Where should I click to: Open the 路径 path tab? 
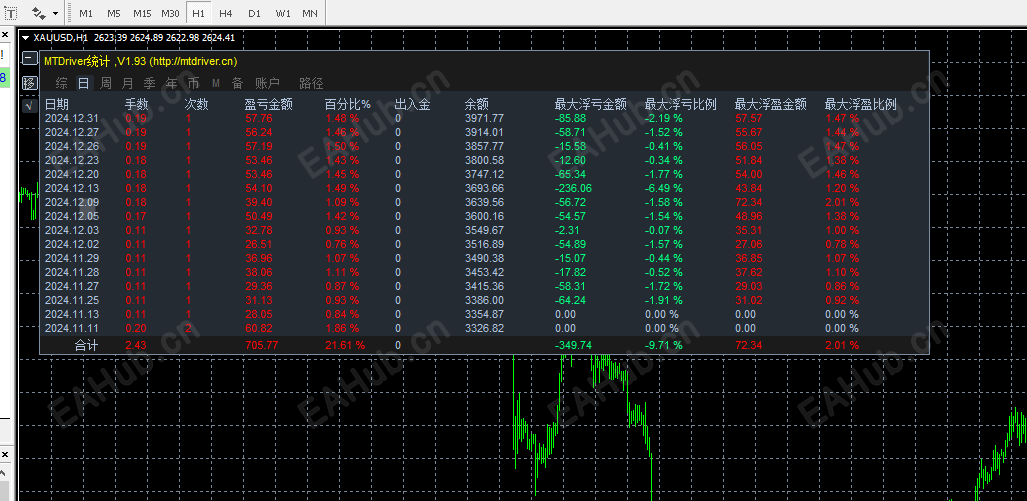[x=311, y=83]
